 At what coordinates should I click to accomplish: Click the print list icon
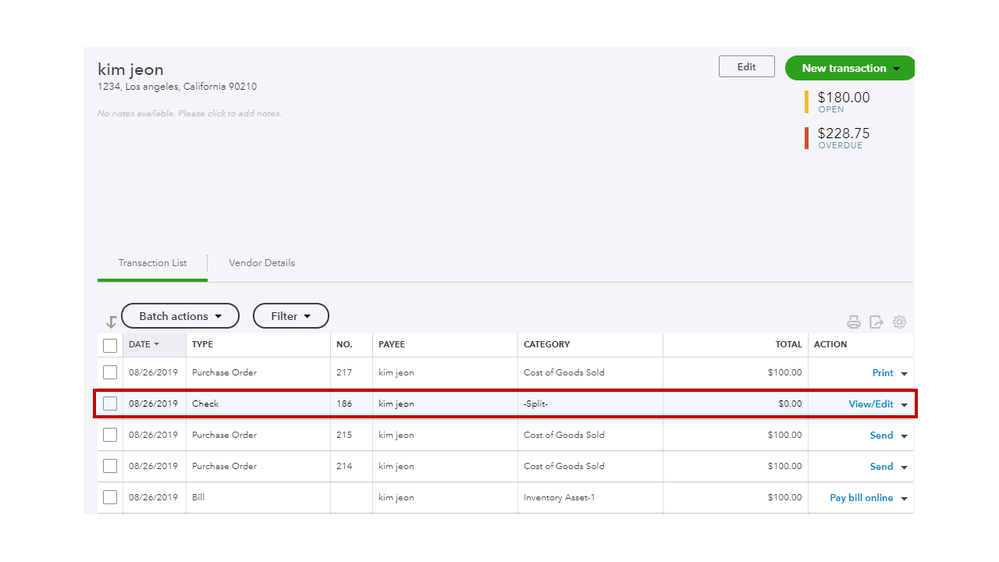(x=853, y=322)
